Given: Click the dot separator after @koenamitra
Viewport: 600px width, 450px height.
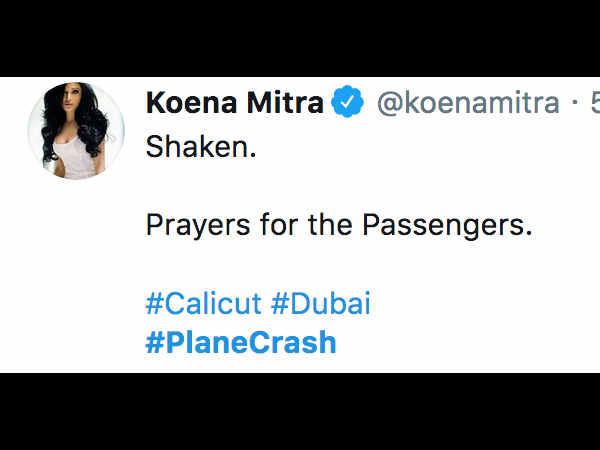Looking at the screenshot, I should click(575, 103).
